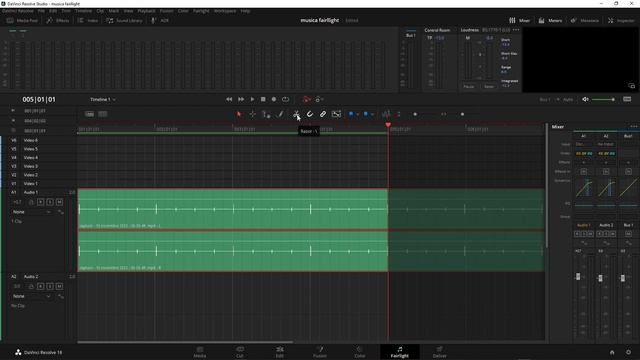Arm the record (R) button on Audio 1
This screenshot has width=640, height=360.
pos(40,202)
